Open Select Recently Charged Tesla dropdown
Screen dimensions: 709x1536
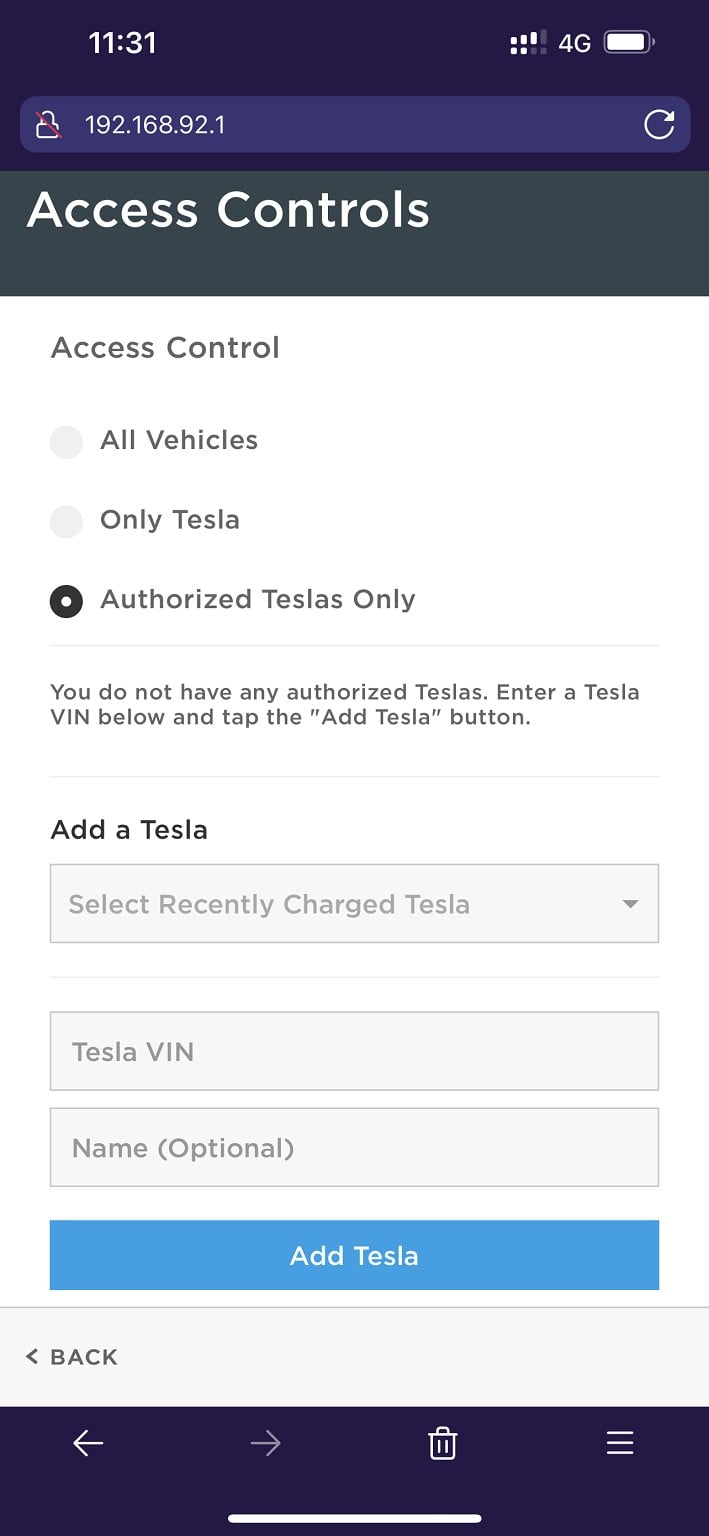coord(340,904)
